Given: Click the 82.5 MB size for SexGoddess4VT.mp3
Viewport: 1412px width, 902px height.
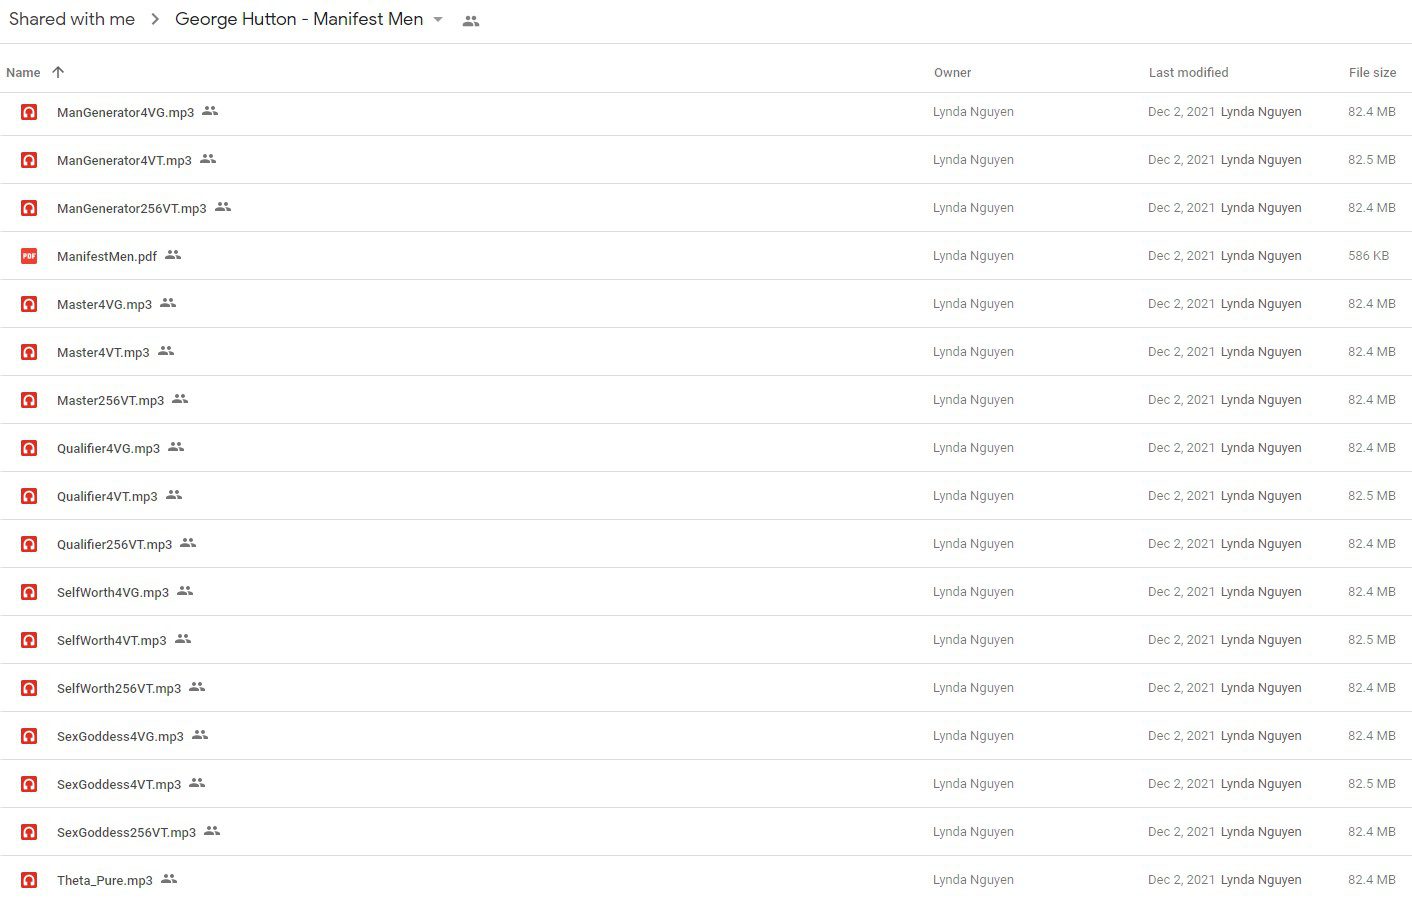Looking at the screenshot, I should [x=1372, y=784].
